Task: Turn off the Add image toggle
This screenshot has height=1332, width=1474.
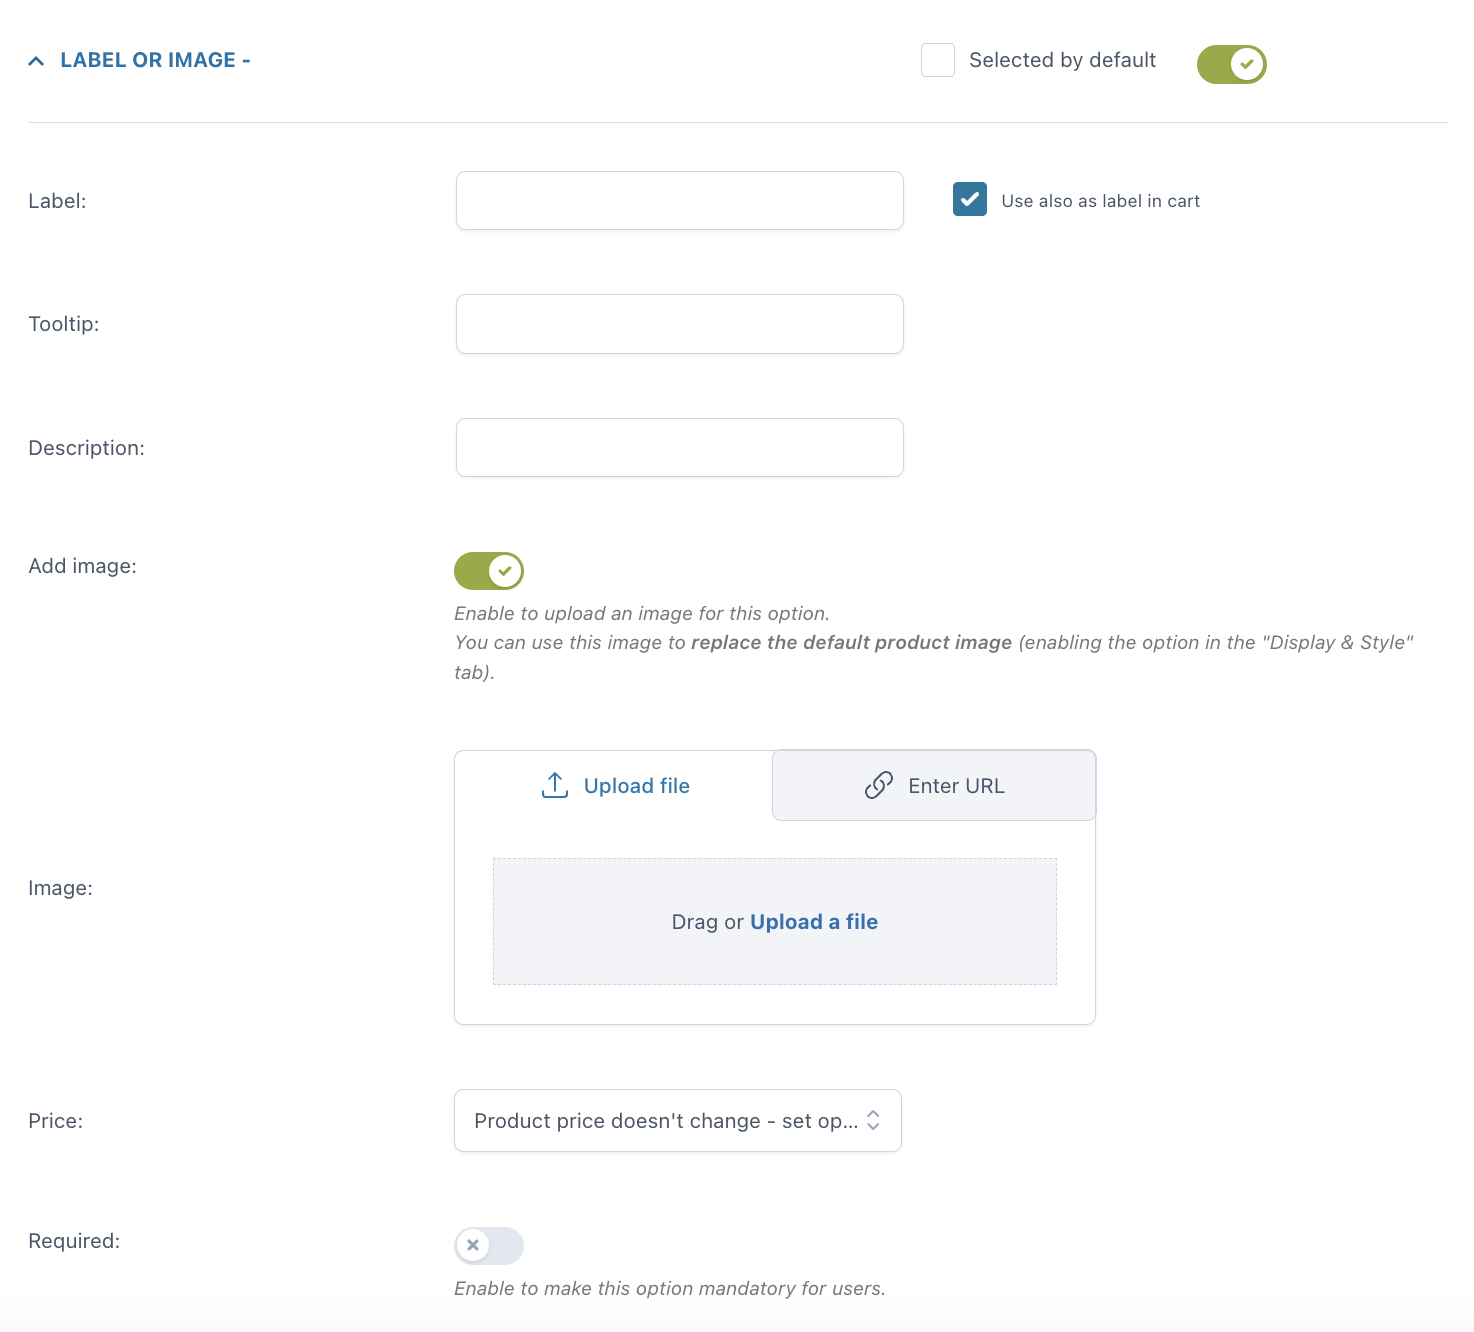Action: coord(488,571)
